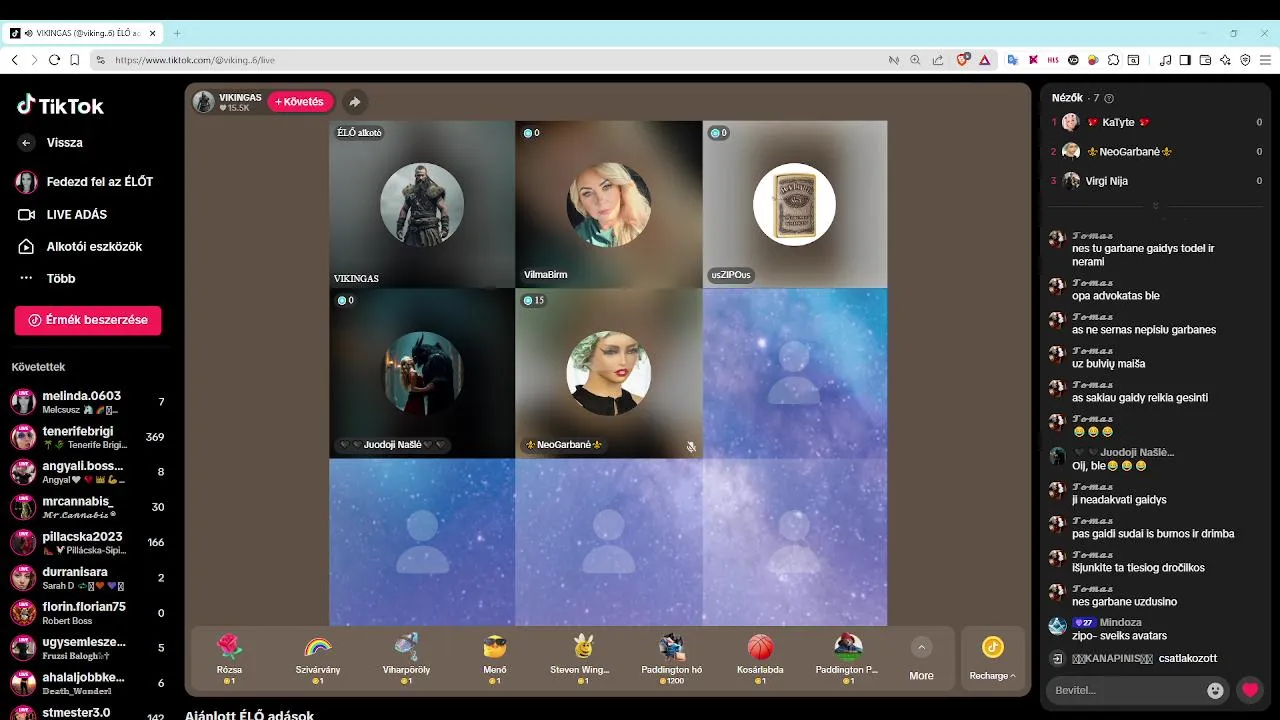Open the browser hamburger menu
1280x720 pixels.
pos(1265,60)
